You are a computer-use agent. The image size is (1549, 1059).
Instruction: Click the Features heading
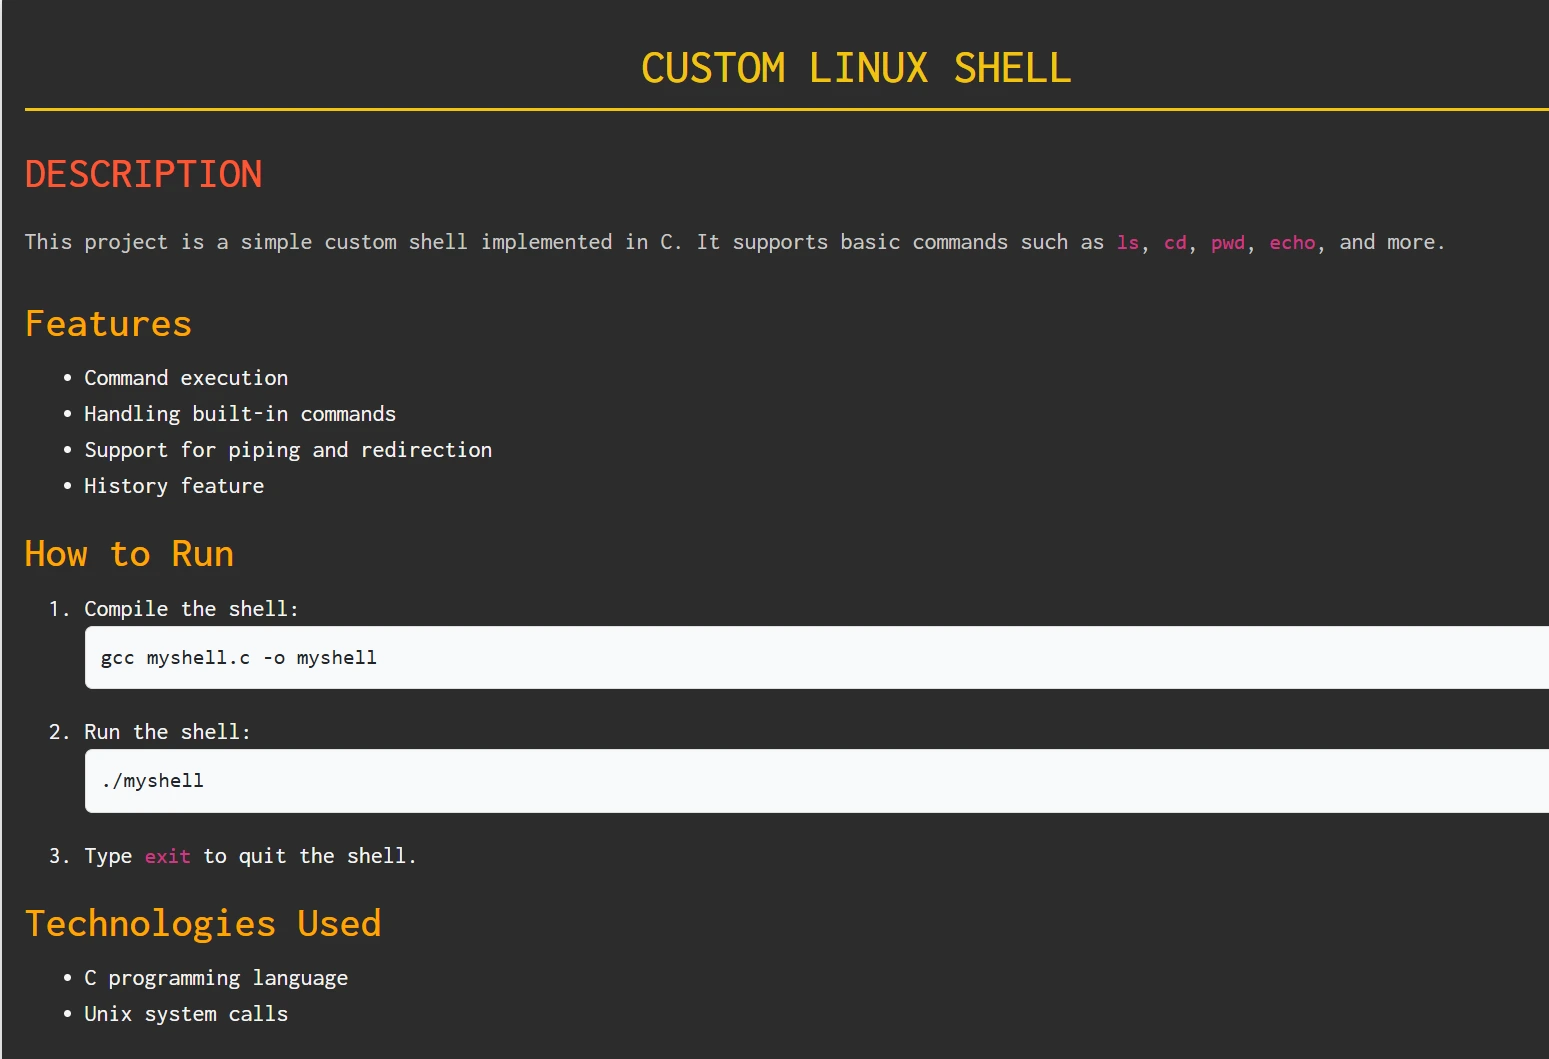click(108, 323)
